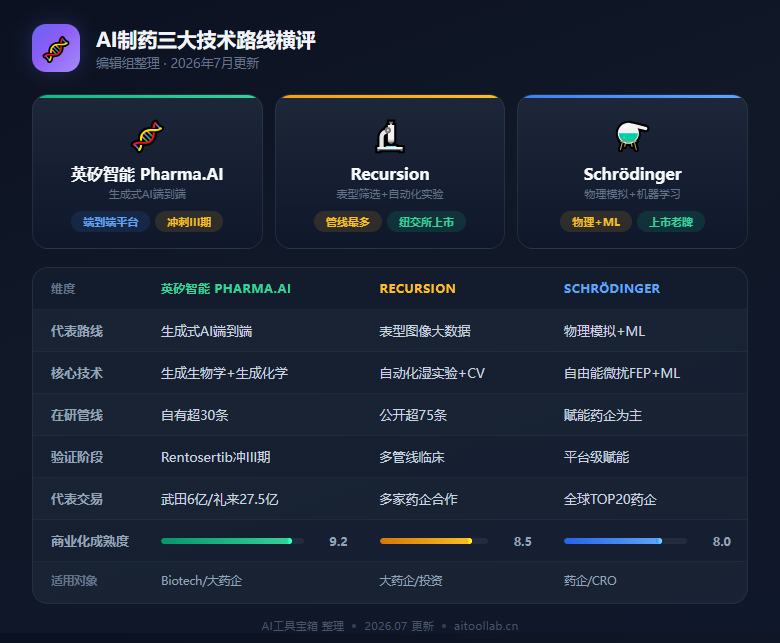Click the AI制药三大技术路线横评 title
This screenshot has width=780, height=643.
point(206,40)
